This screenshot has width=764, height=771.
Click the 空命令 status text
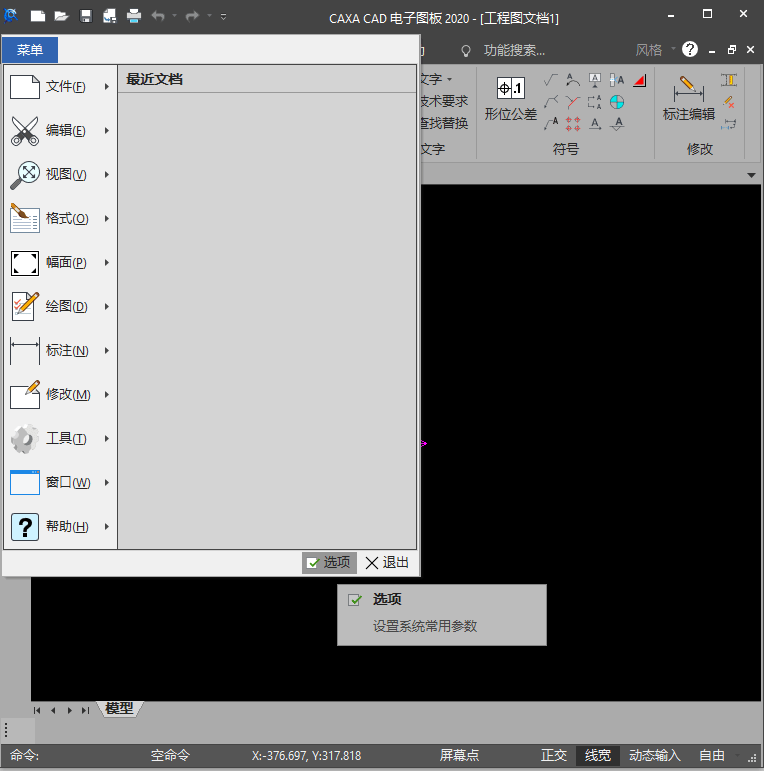click(x=170, y=755)
